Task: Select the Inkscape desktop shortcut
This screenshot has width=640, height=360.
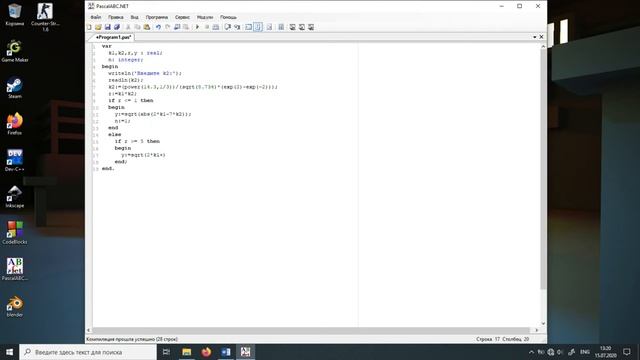Action: [15, 196]
